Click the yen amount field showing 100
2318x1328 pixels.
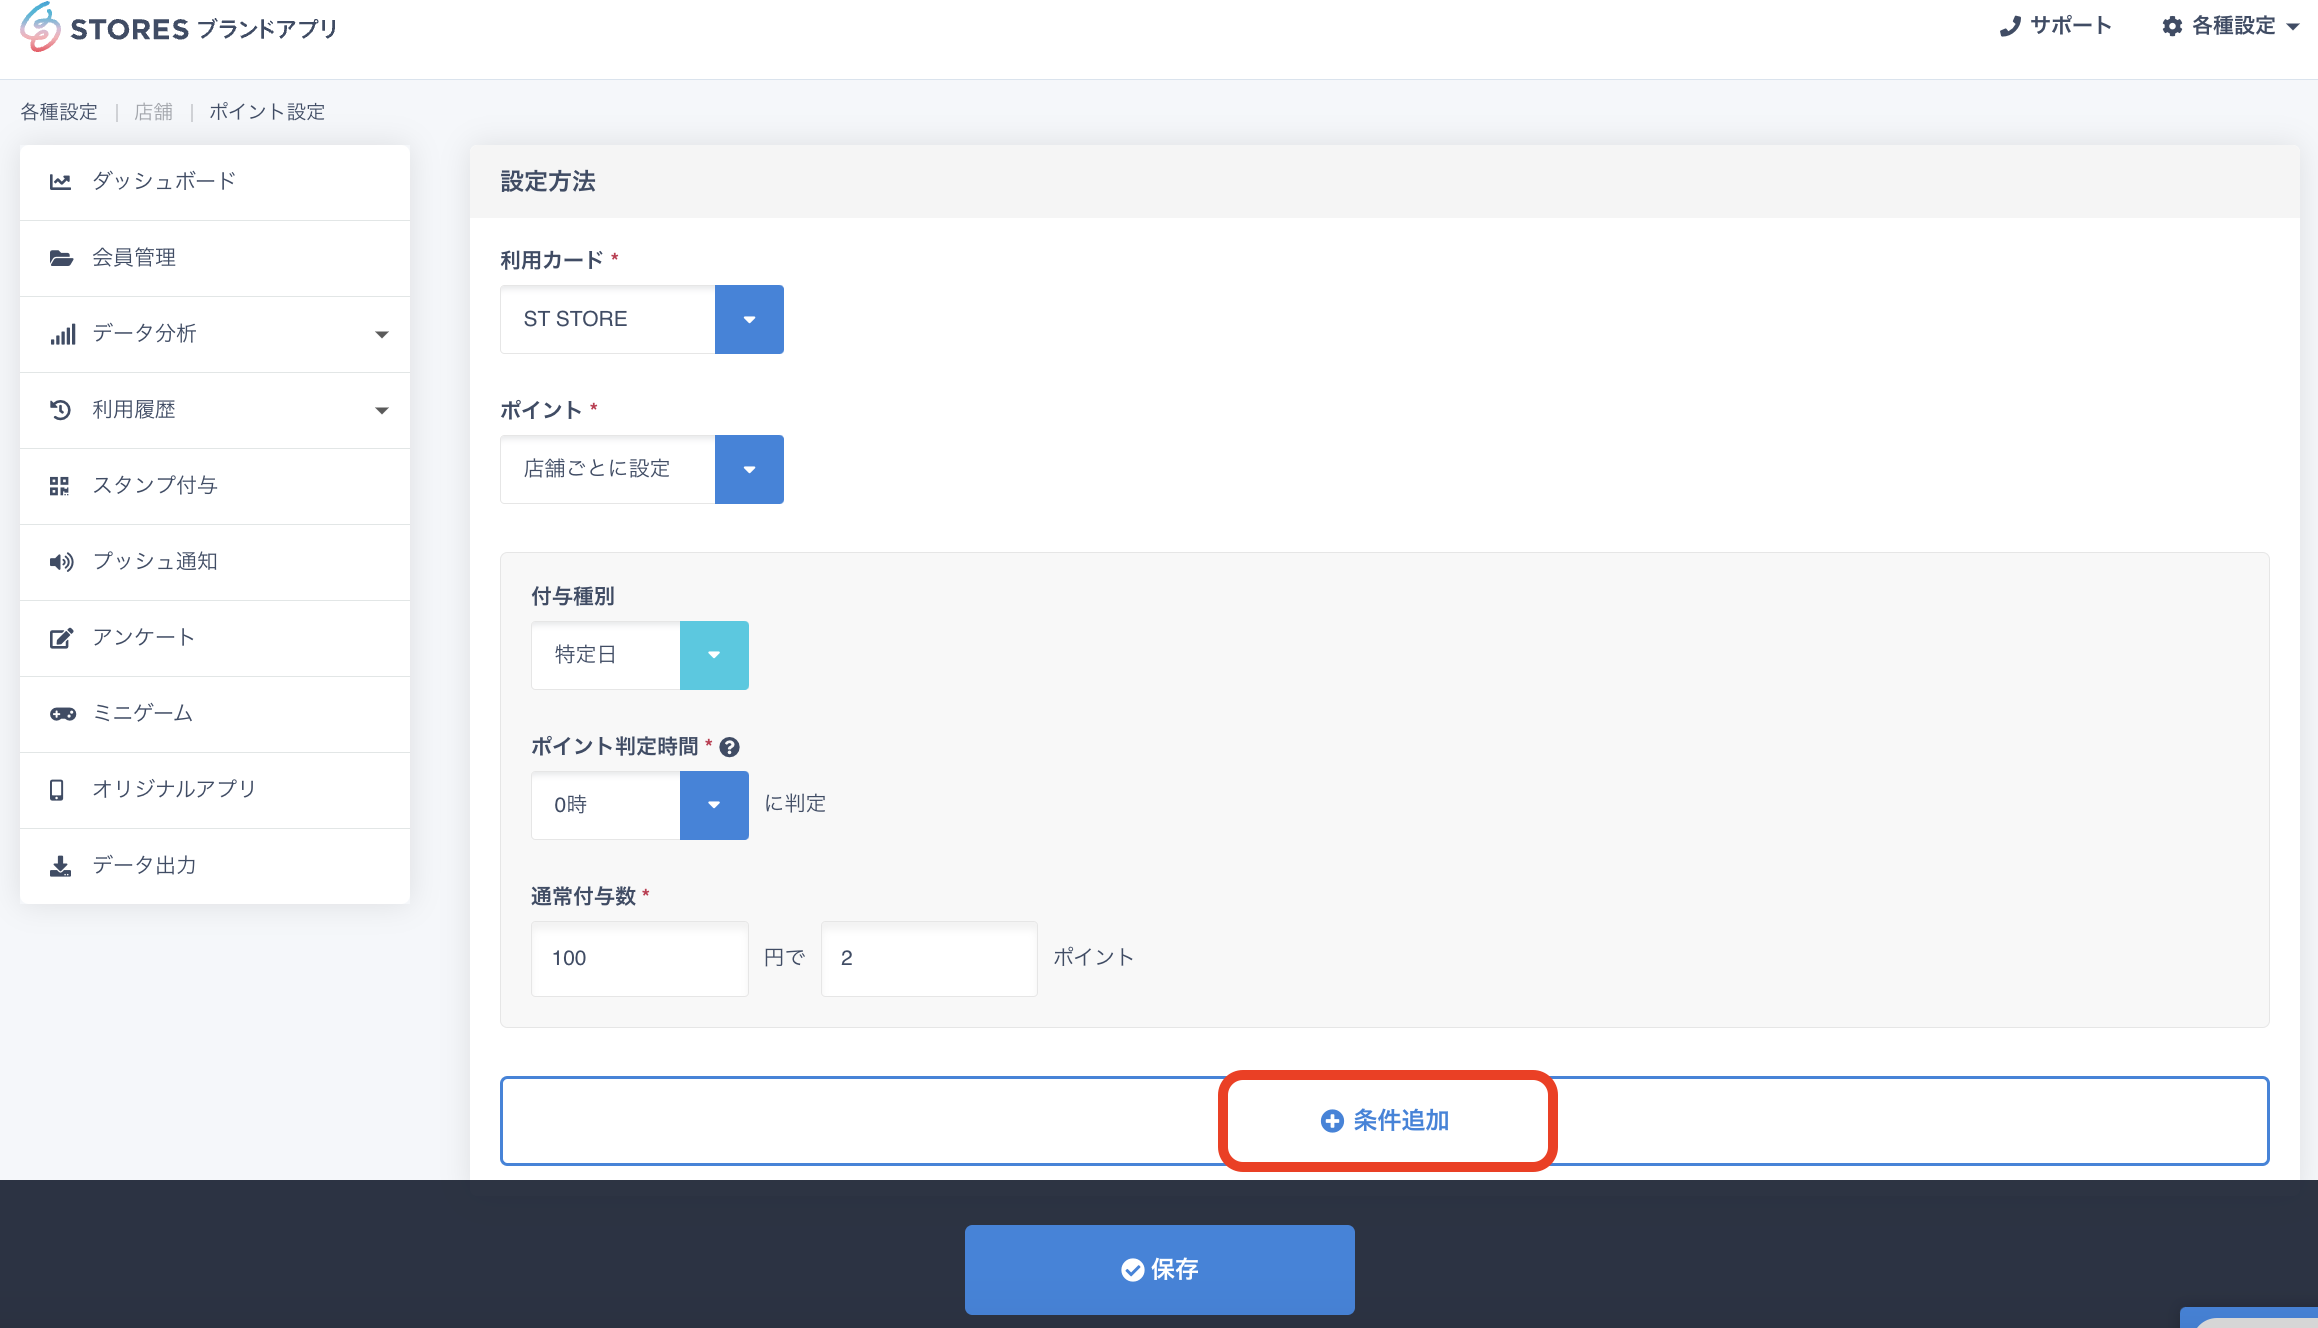tap(639, 959)
